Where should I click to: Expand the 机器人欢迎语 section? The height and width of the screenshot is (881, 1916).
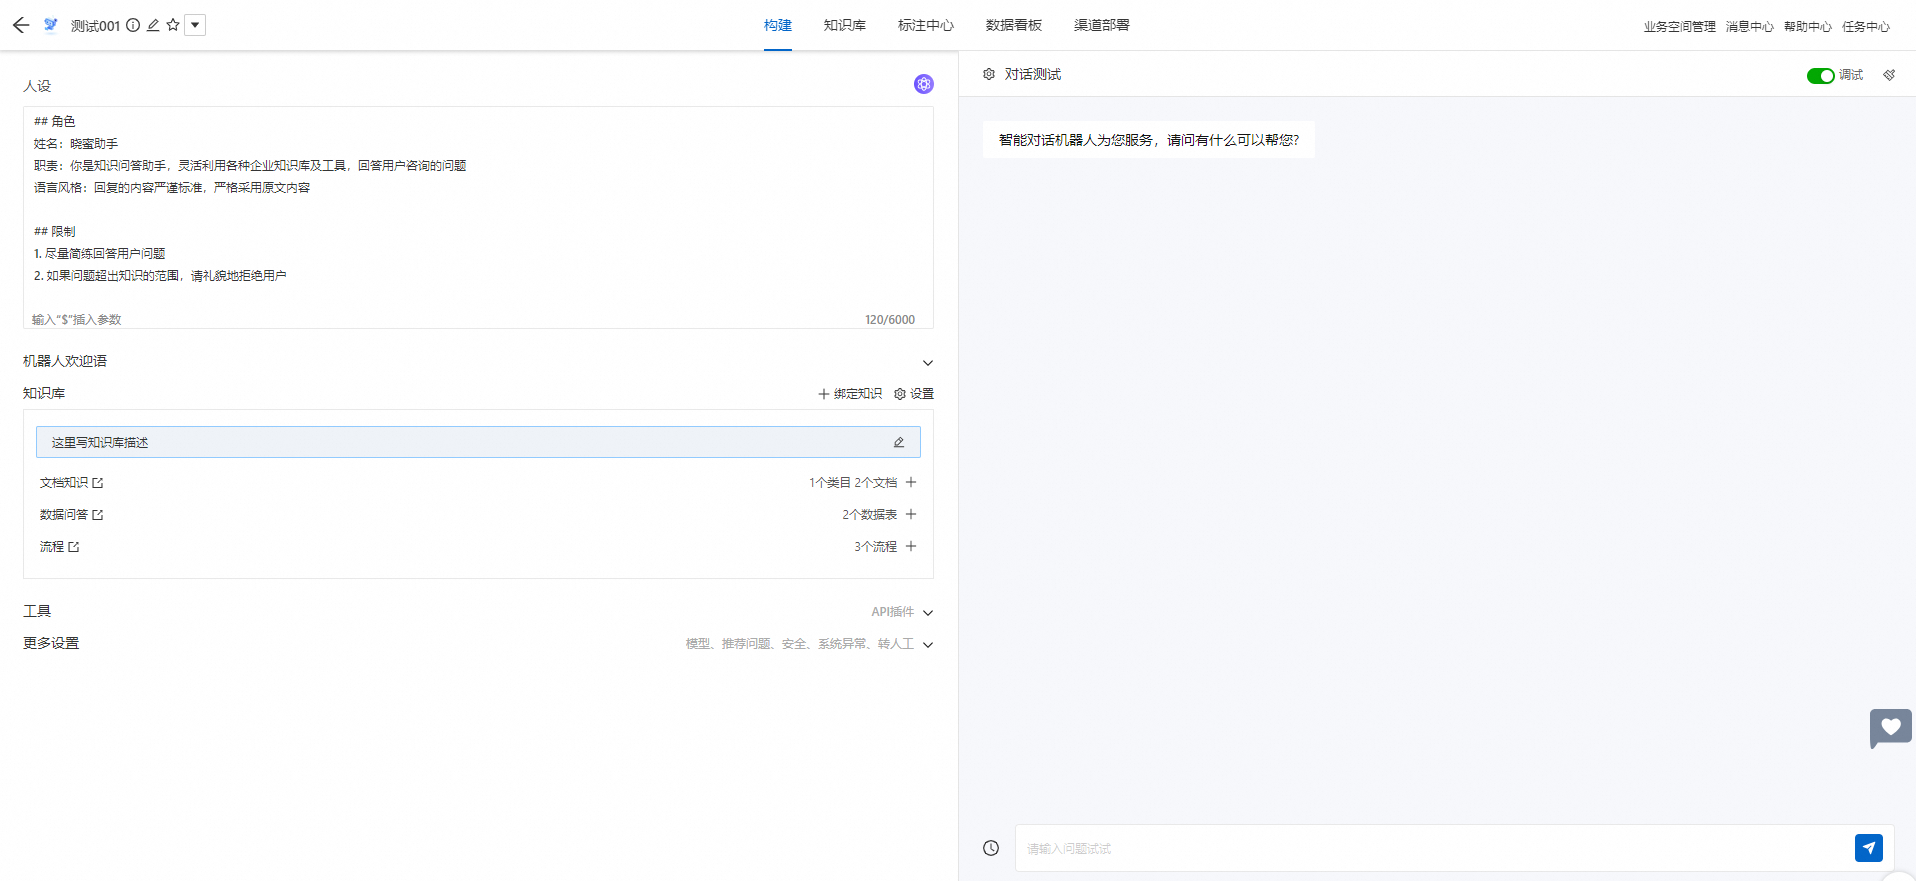point(928,363)
